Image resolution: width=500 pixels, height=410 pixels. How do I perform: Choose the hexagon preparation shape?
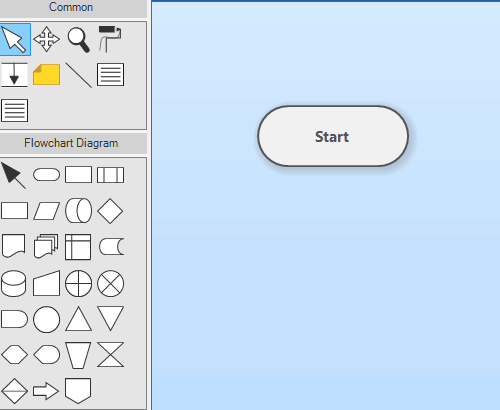point(14,355)
